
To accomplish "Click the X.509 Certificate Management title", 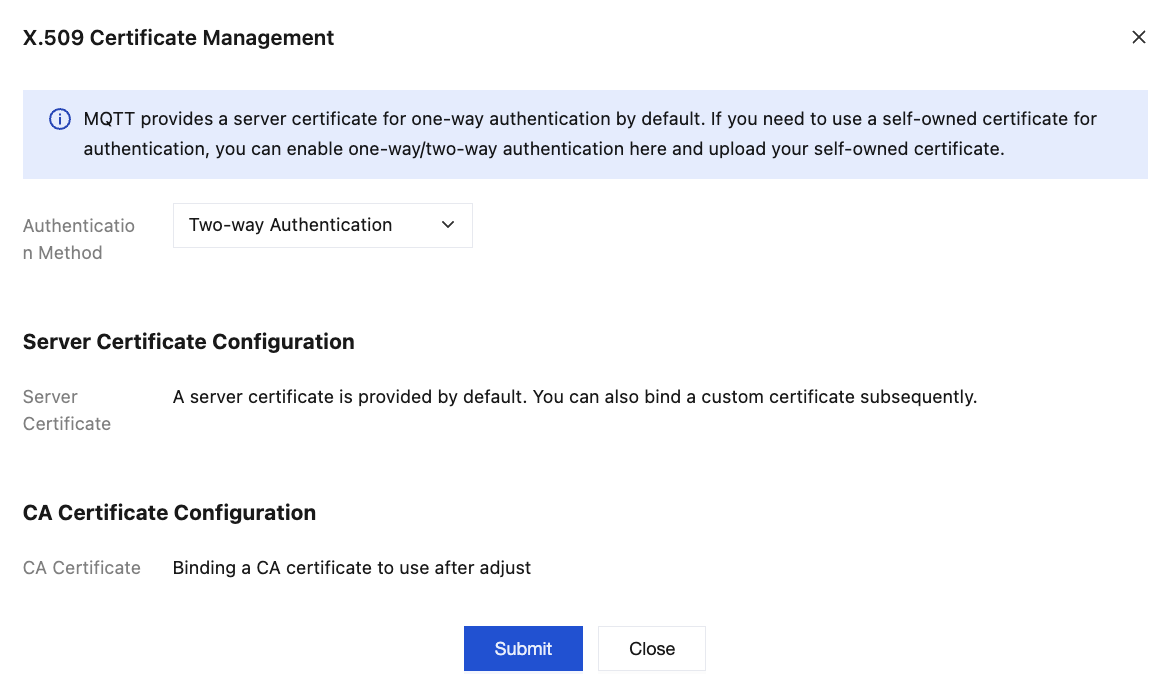I will [178, 38].
